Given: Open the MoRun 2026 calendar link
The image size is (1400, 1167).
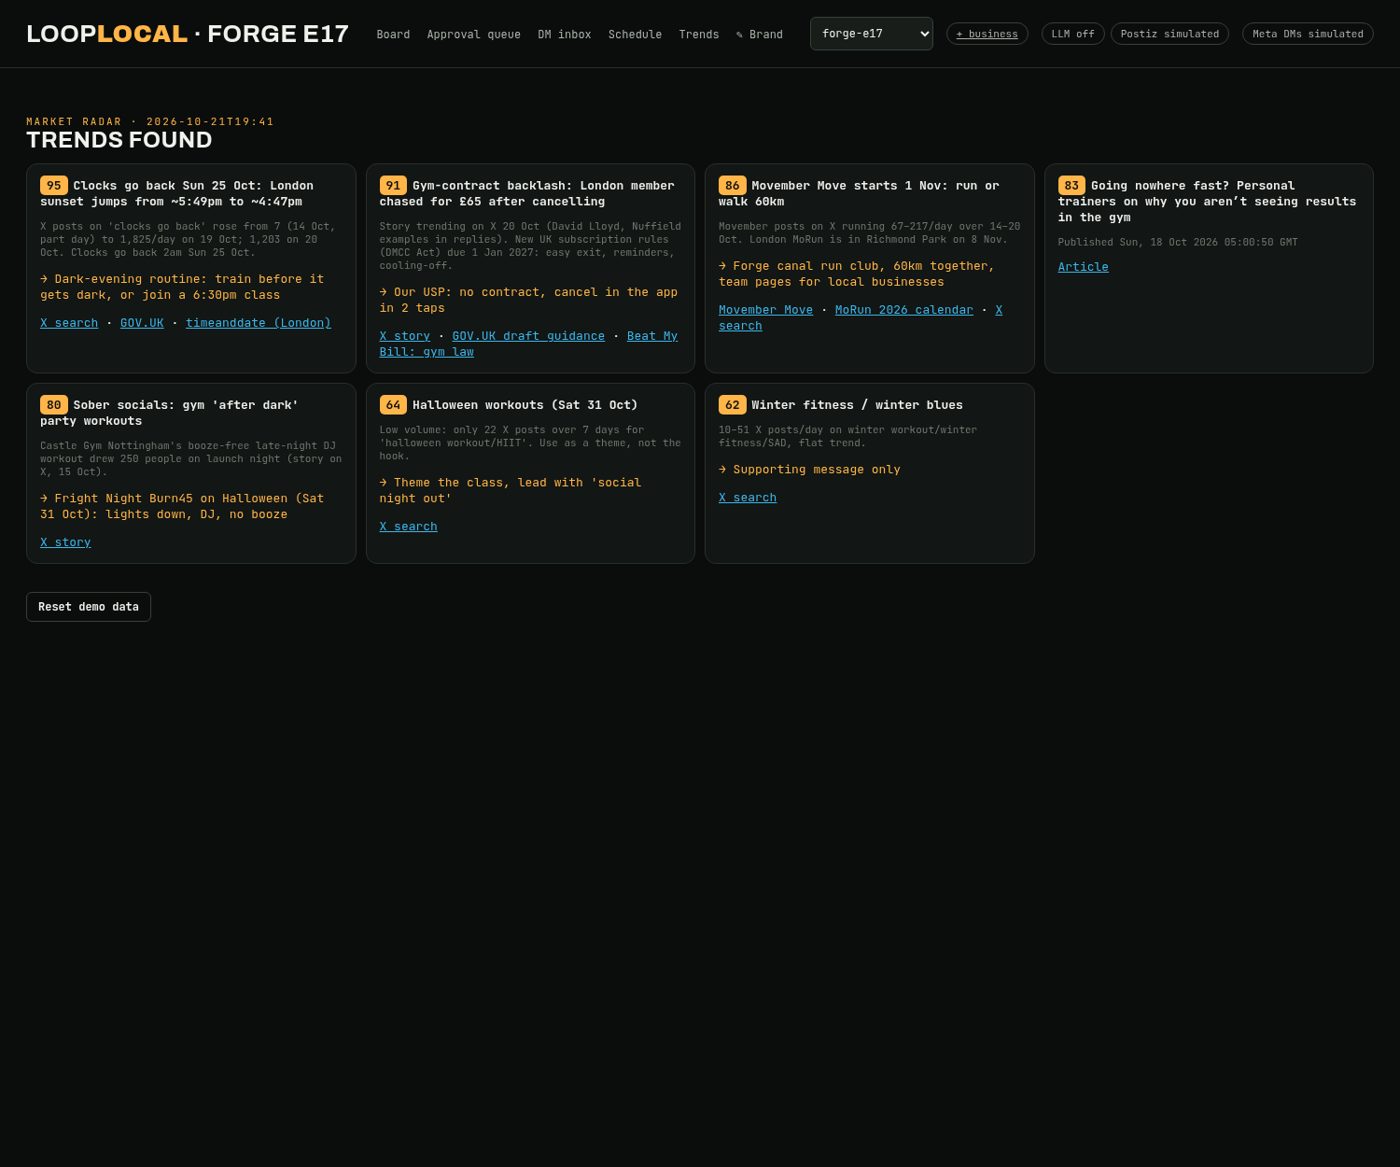Looking at the screenshot, I should point(904,310).
